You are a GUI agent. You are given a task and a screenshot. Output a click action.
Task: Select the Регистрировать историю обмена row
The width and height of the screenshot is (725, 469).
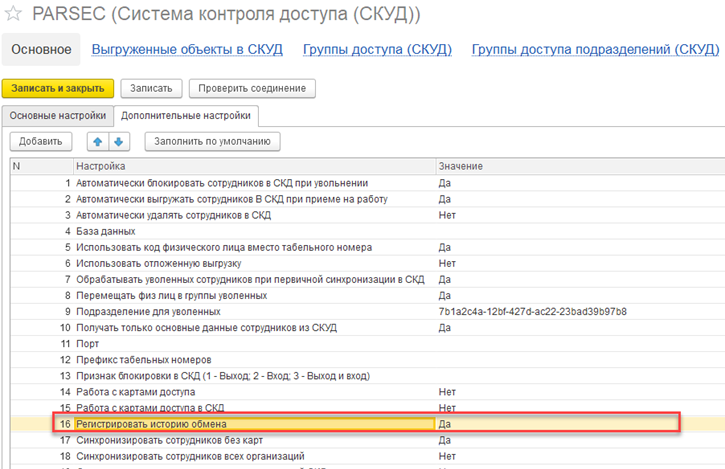coord(254,424)
